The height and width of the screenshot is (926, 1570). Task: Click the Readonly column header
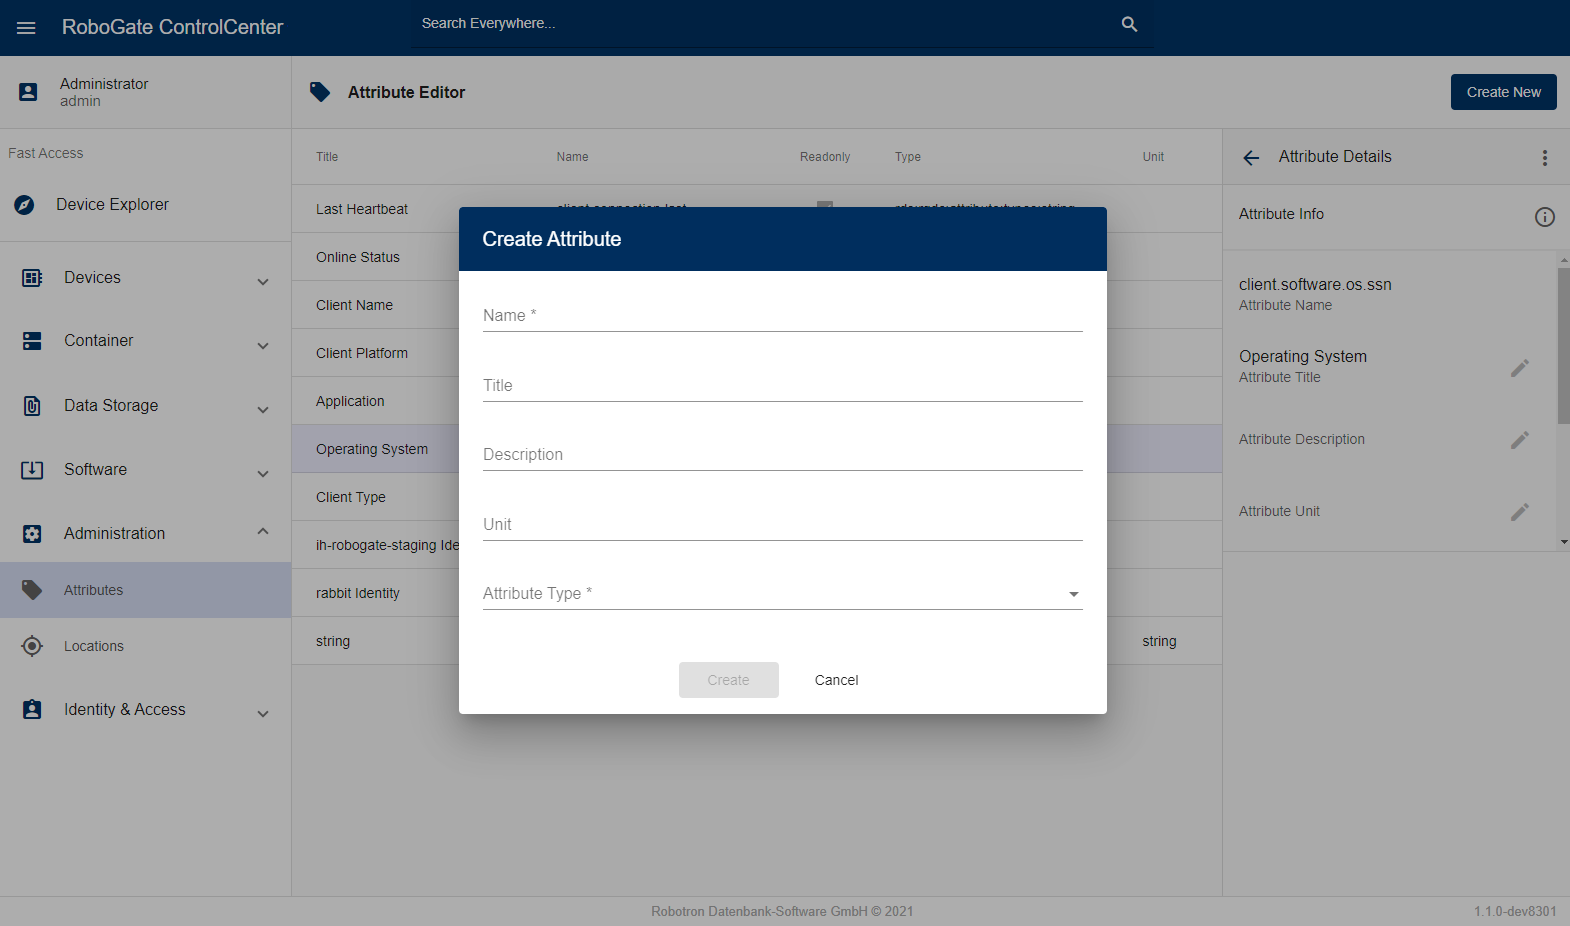[825, 157]
